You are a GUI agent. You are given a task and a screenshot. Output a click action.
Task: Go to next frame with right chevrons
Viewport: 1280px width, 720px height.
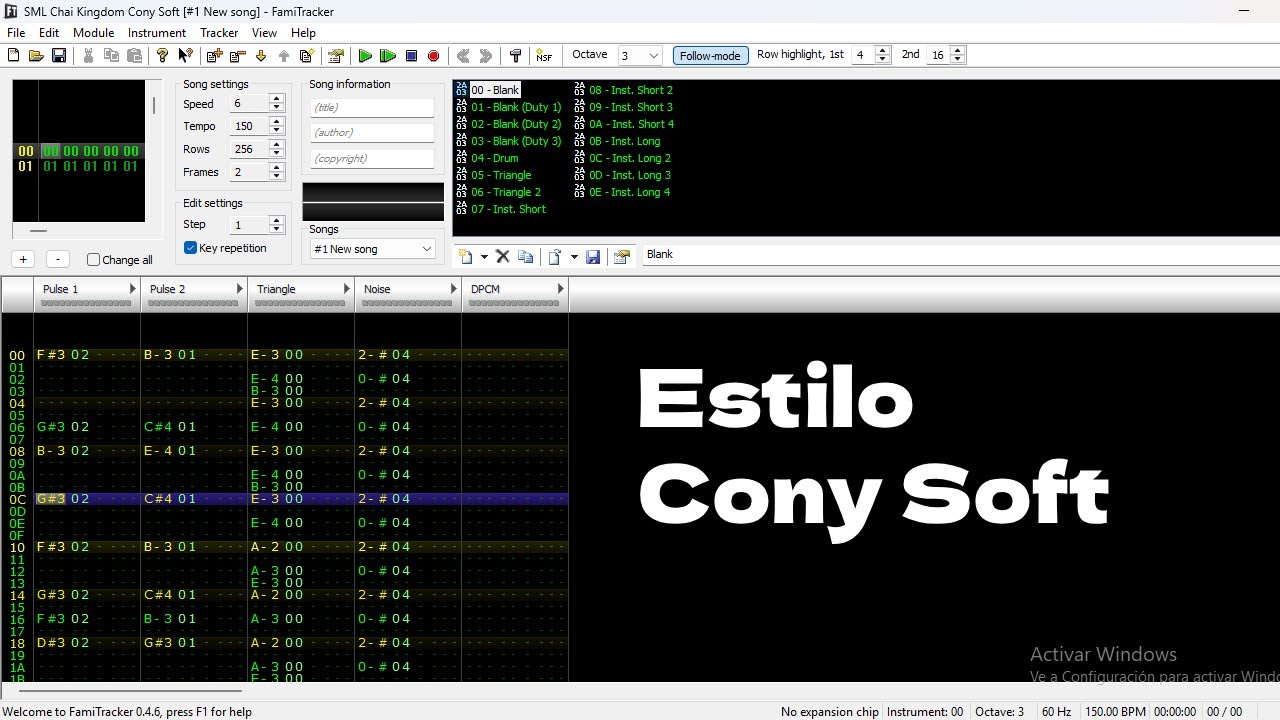(x=486, y=56)
